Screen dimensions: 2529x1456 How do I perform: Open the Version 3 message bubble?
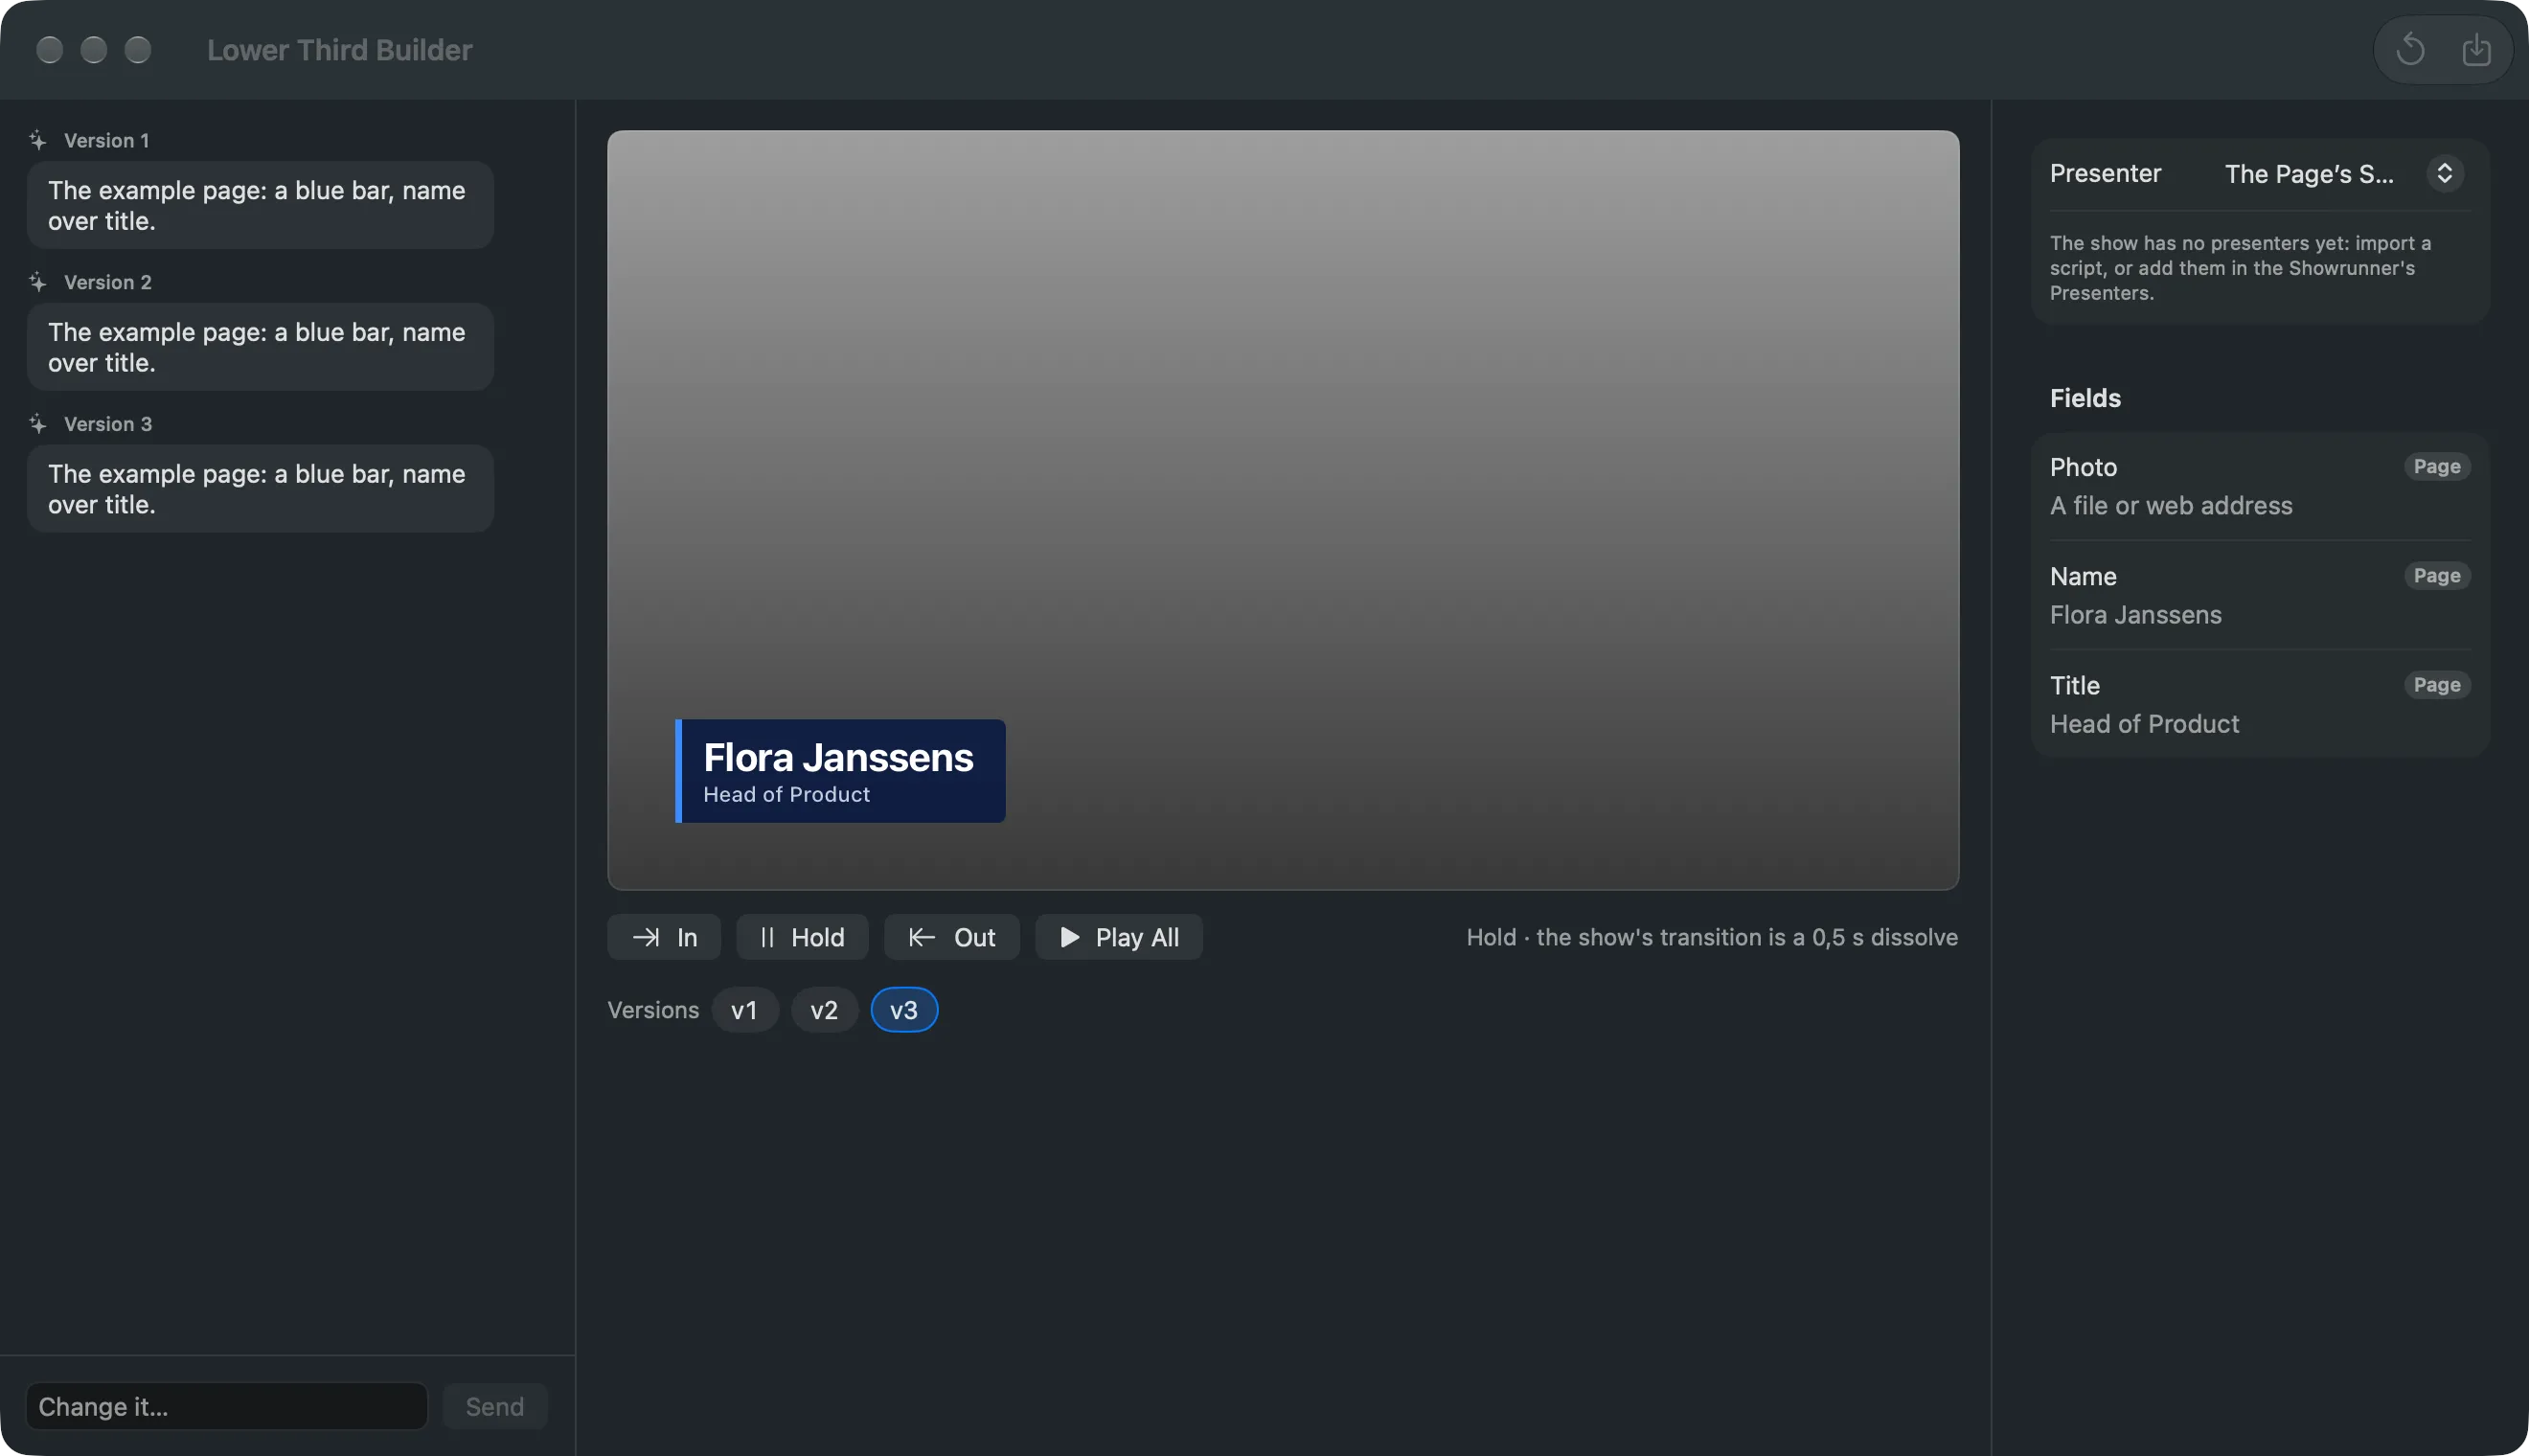click(260, 490)
